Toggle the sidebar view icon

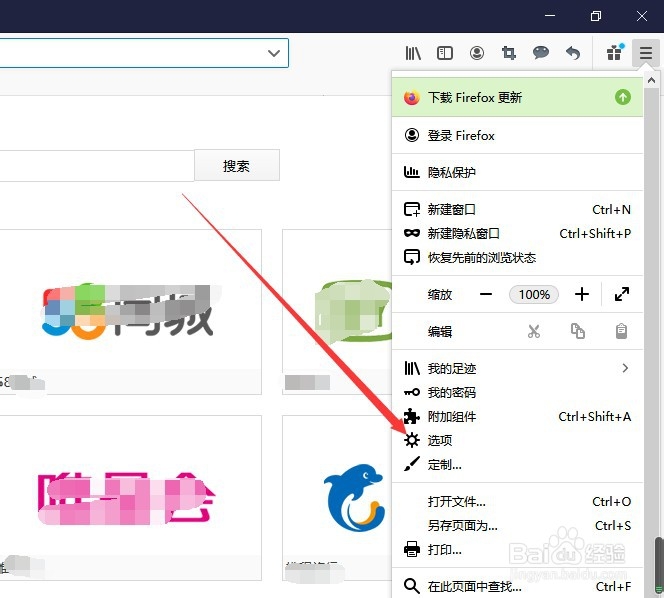tap(445, 53)
